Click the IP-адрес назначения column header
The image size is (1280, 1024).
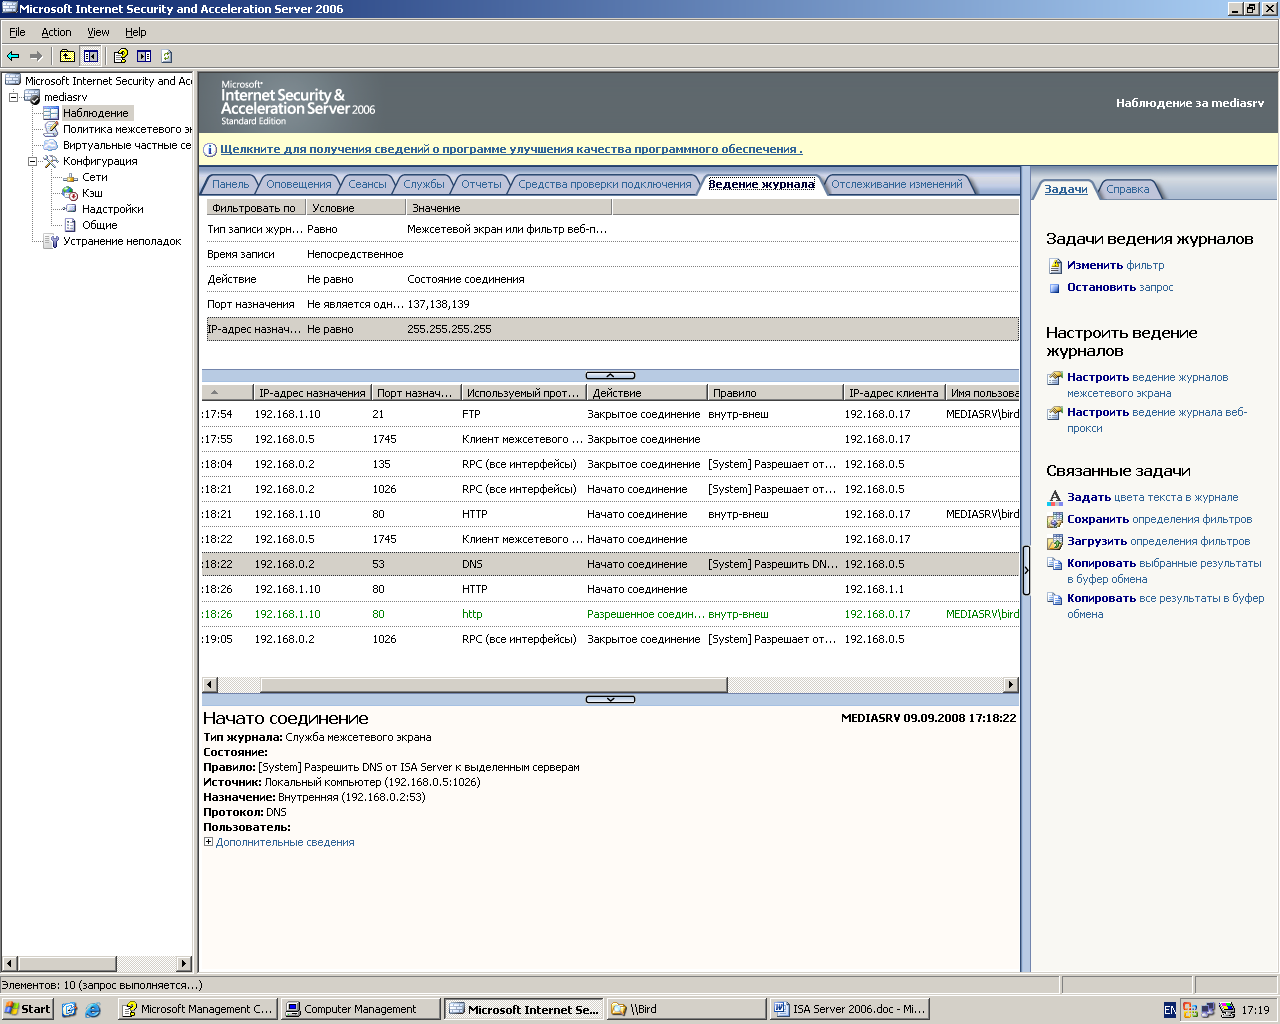coord(310,393)
